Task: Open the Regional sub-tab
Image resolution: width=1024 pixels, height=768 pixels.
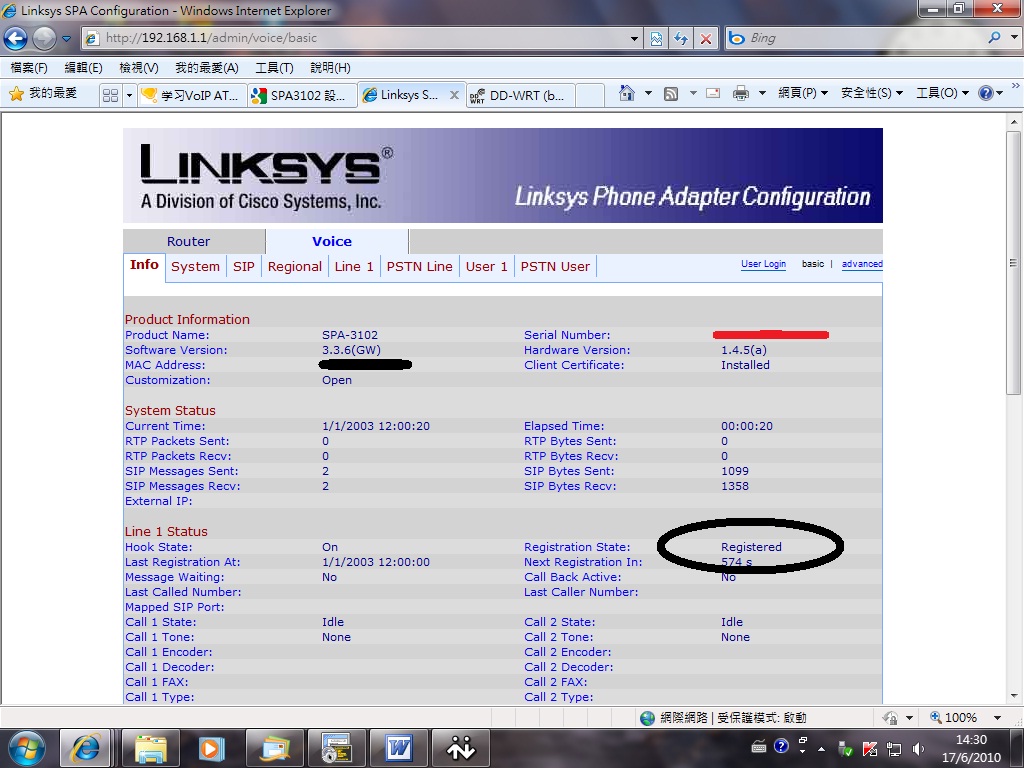Action: tap(295, 266)
